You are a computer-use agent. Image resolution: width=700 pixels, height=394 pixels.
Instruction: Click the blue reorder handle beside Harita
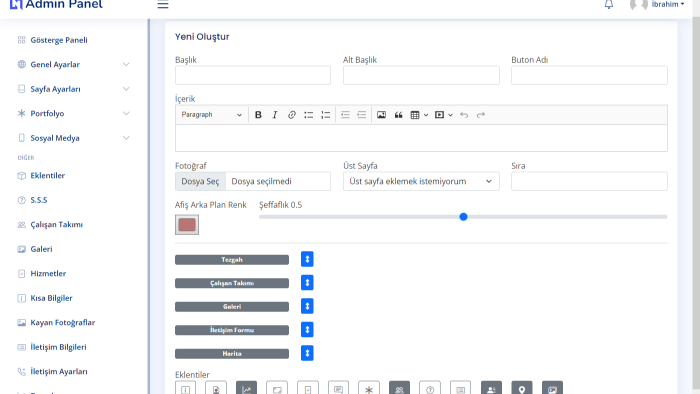[x=307, y=353]
